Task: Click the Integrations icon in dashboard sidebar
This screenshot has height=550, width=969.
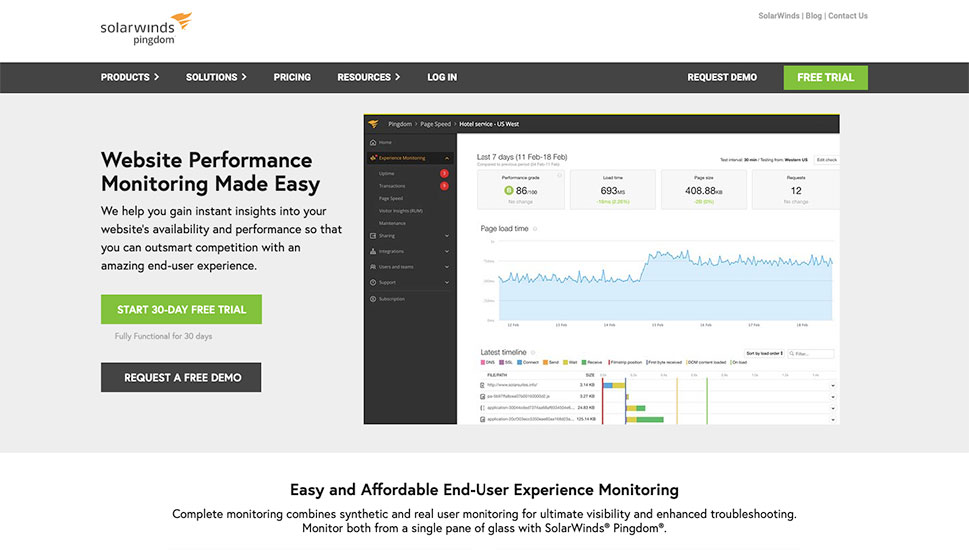Action: click(373, 252)
